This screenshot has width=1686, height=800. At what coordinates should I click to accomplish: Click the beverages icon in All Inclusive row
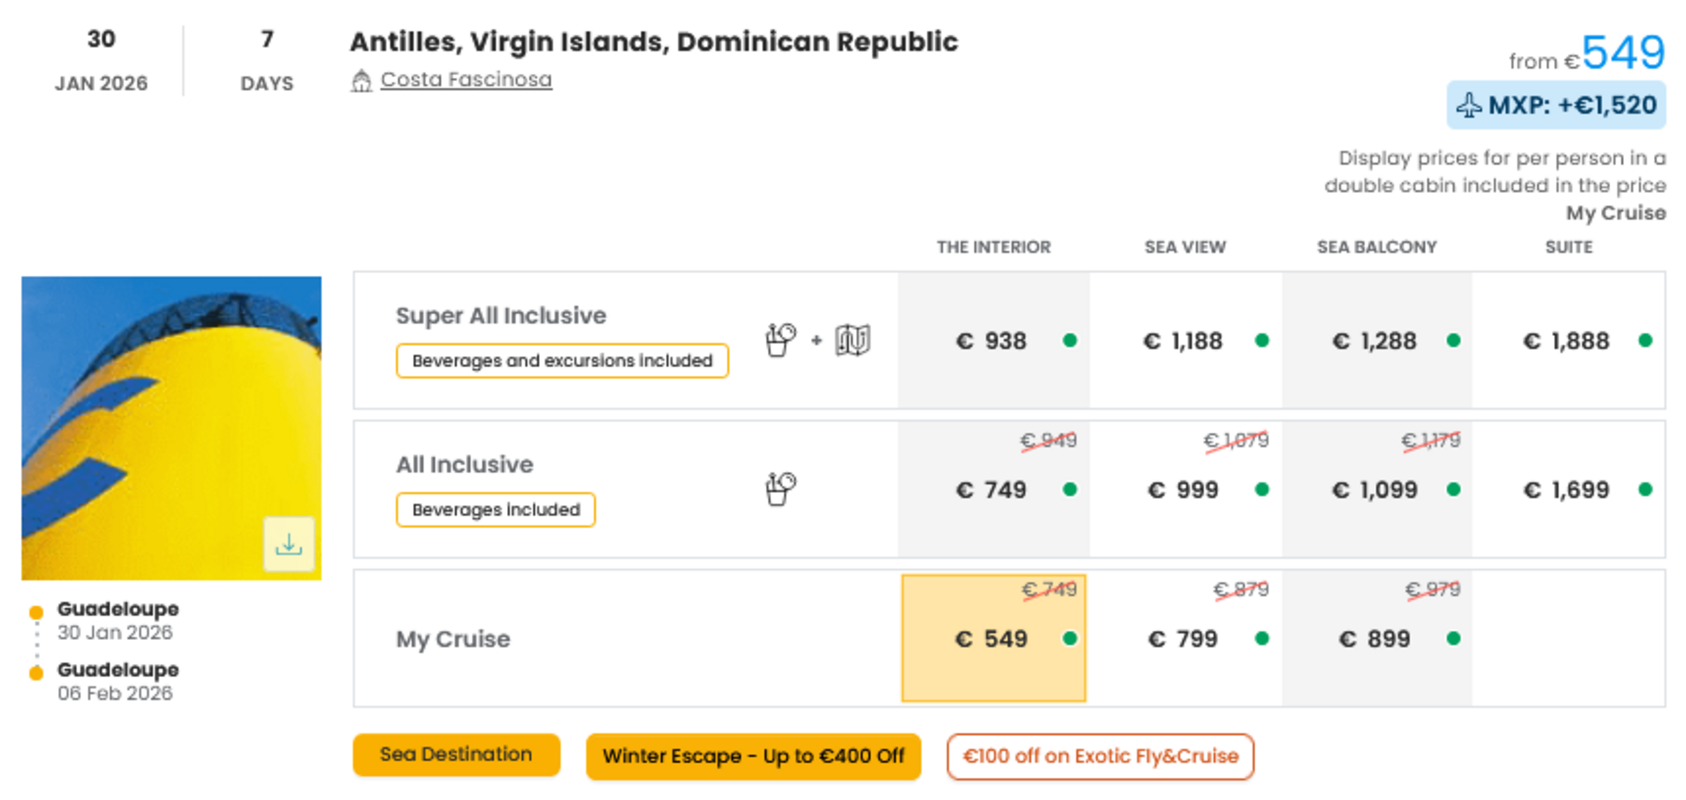(x=780, y=489)
